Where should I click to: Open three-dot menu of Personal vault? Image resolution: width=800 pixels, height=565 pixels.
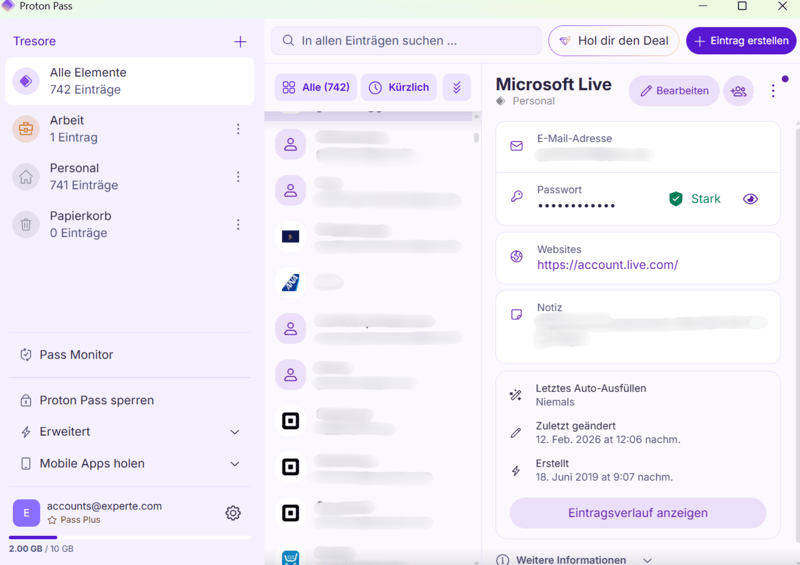point(238,177)
